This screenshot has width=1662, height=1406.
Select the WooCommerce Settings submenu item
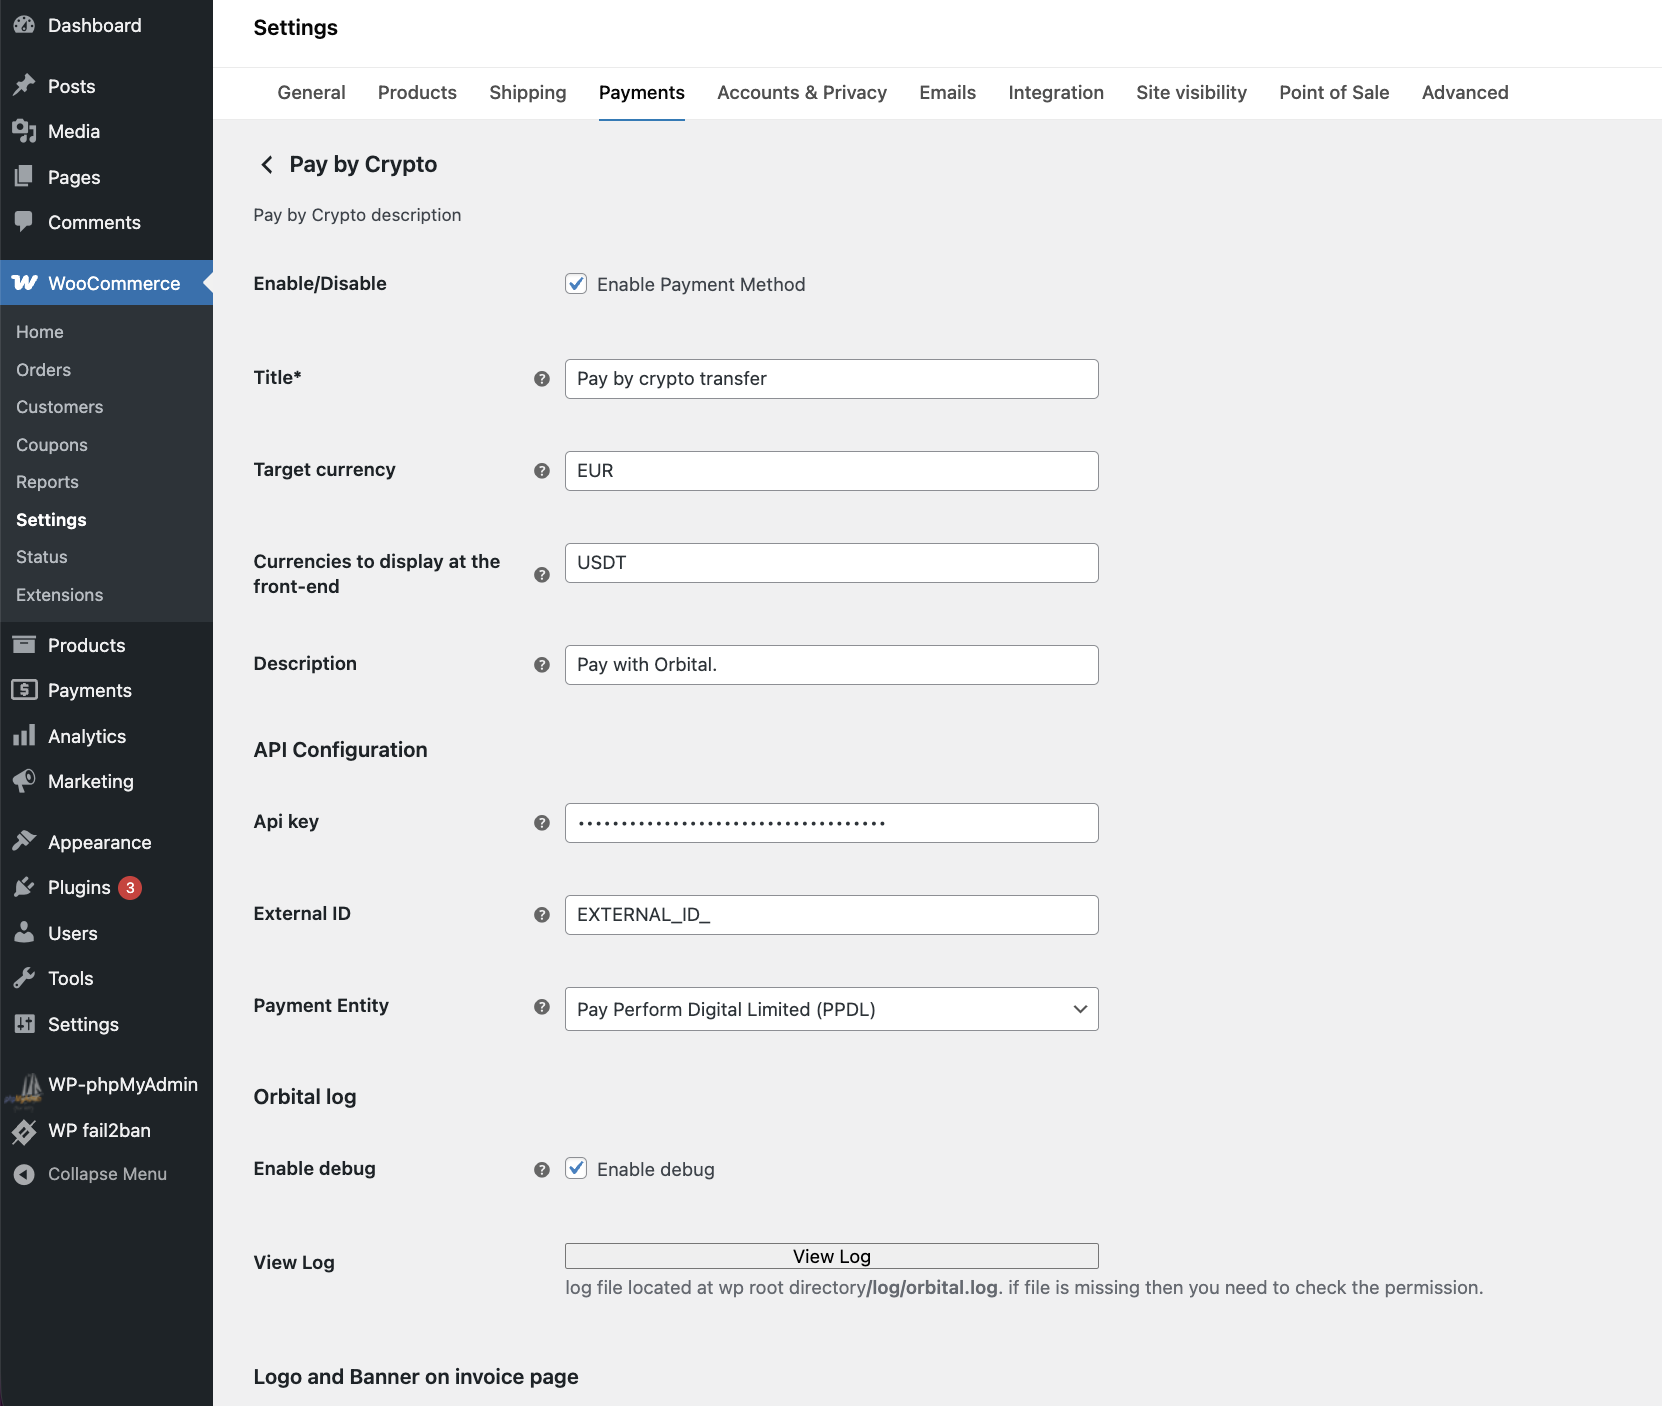click(x=51, y=520)
